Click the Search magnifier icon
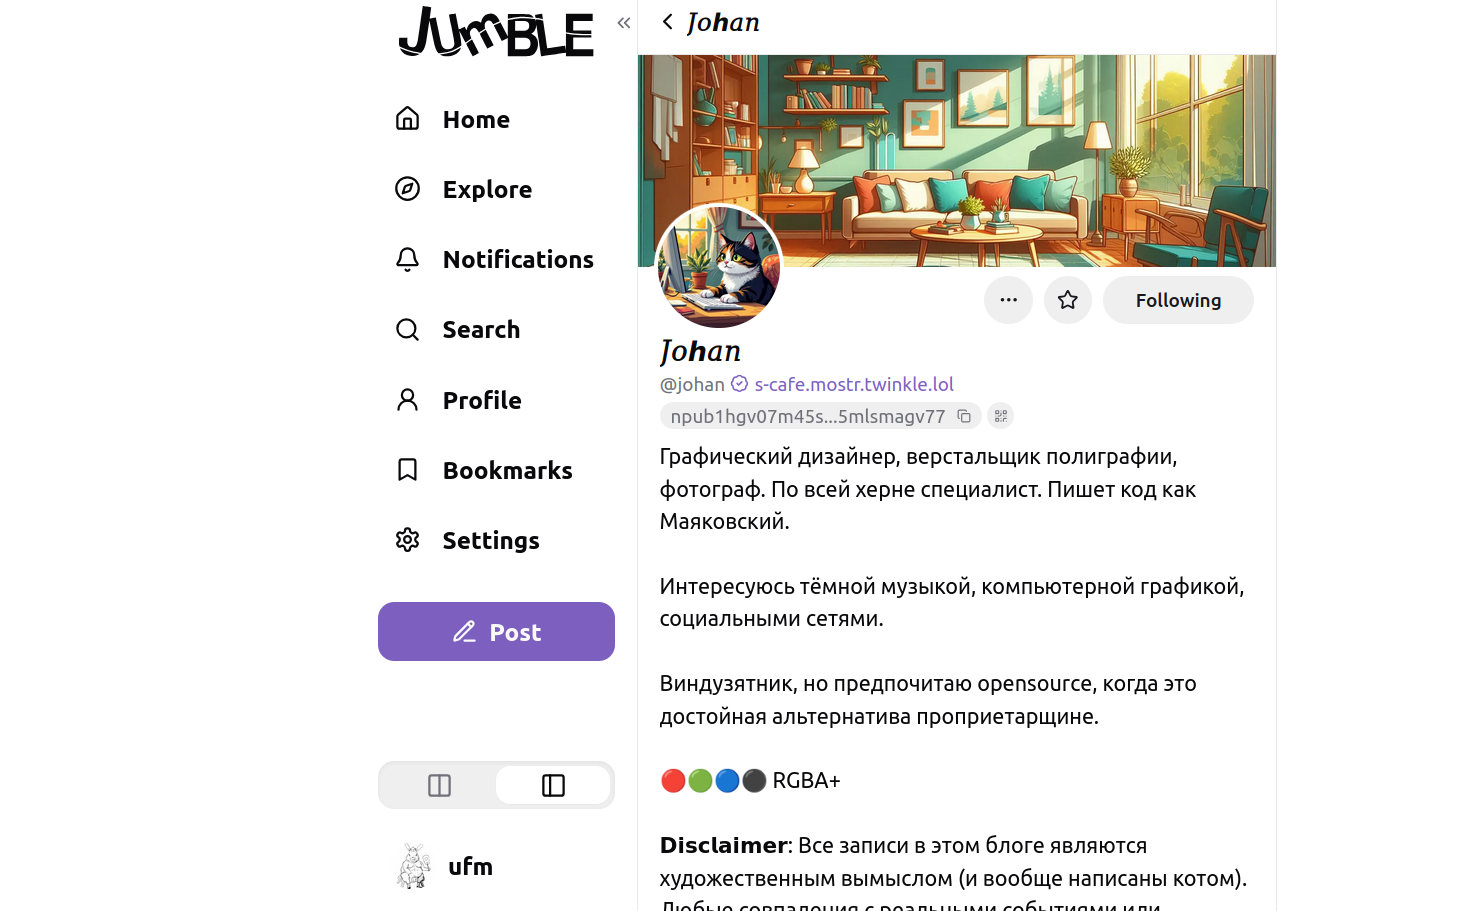This screenshot has width=1482, height=911. [407, 329]
